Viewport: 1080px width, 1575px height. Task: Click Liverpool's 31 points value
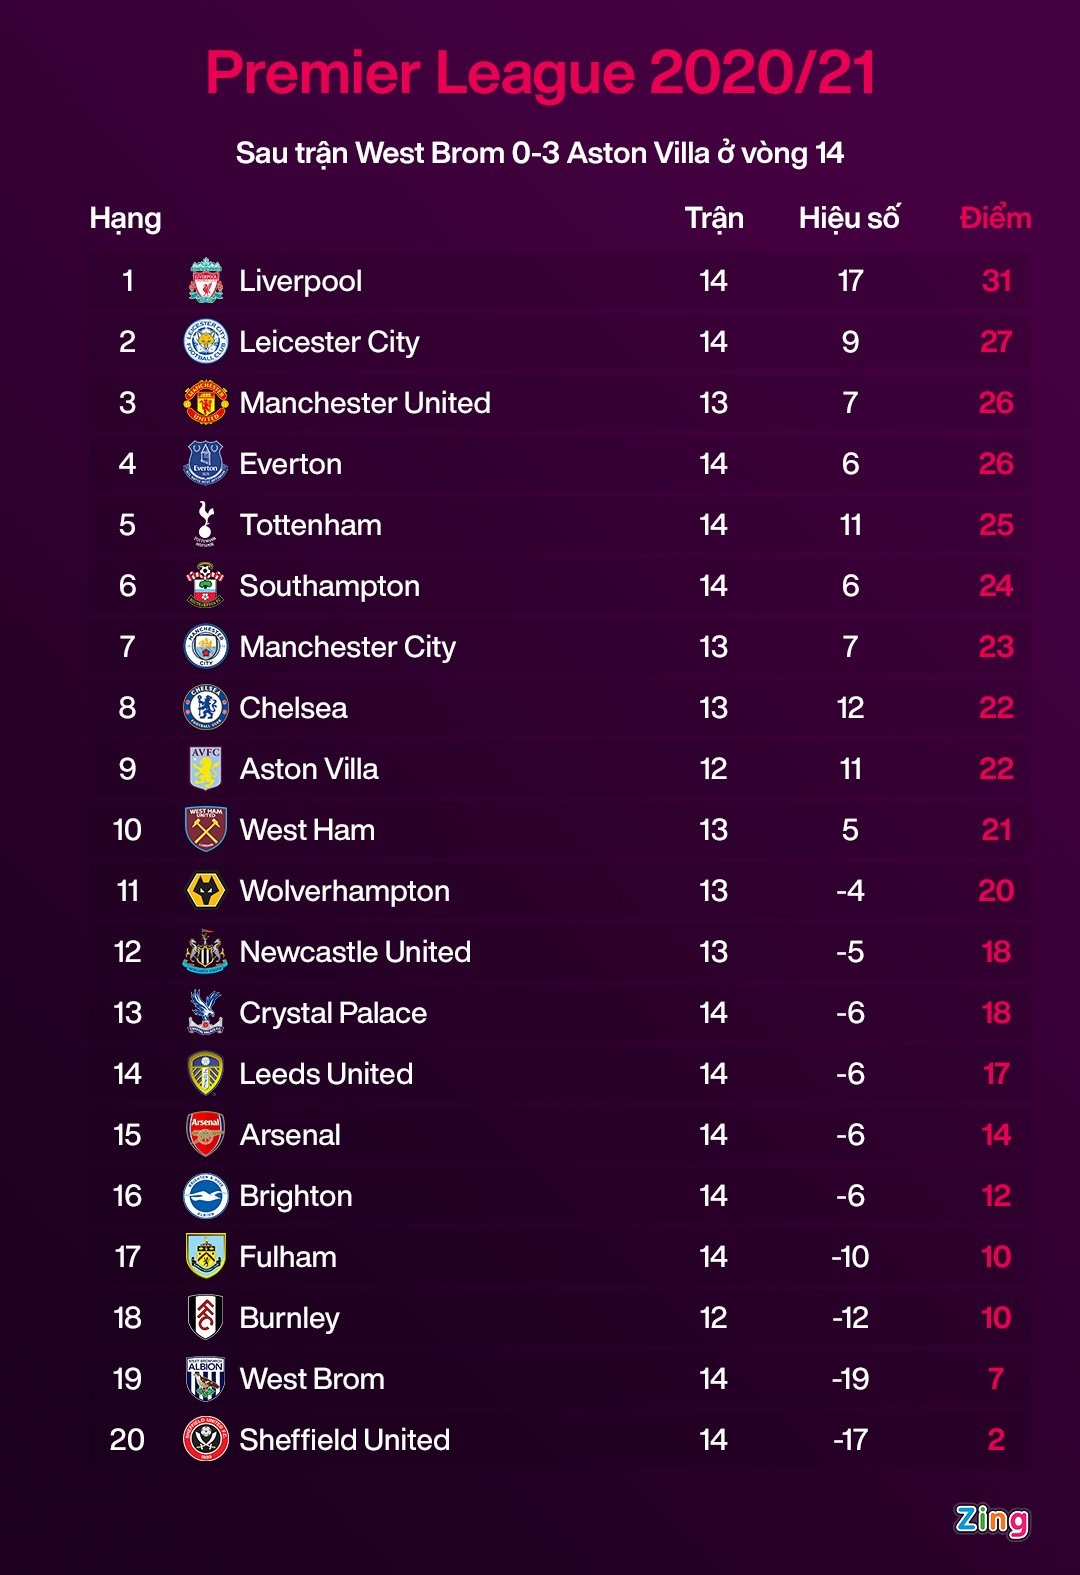pos(996,281)
